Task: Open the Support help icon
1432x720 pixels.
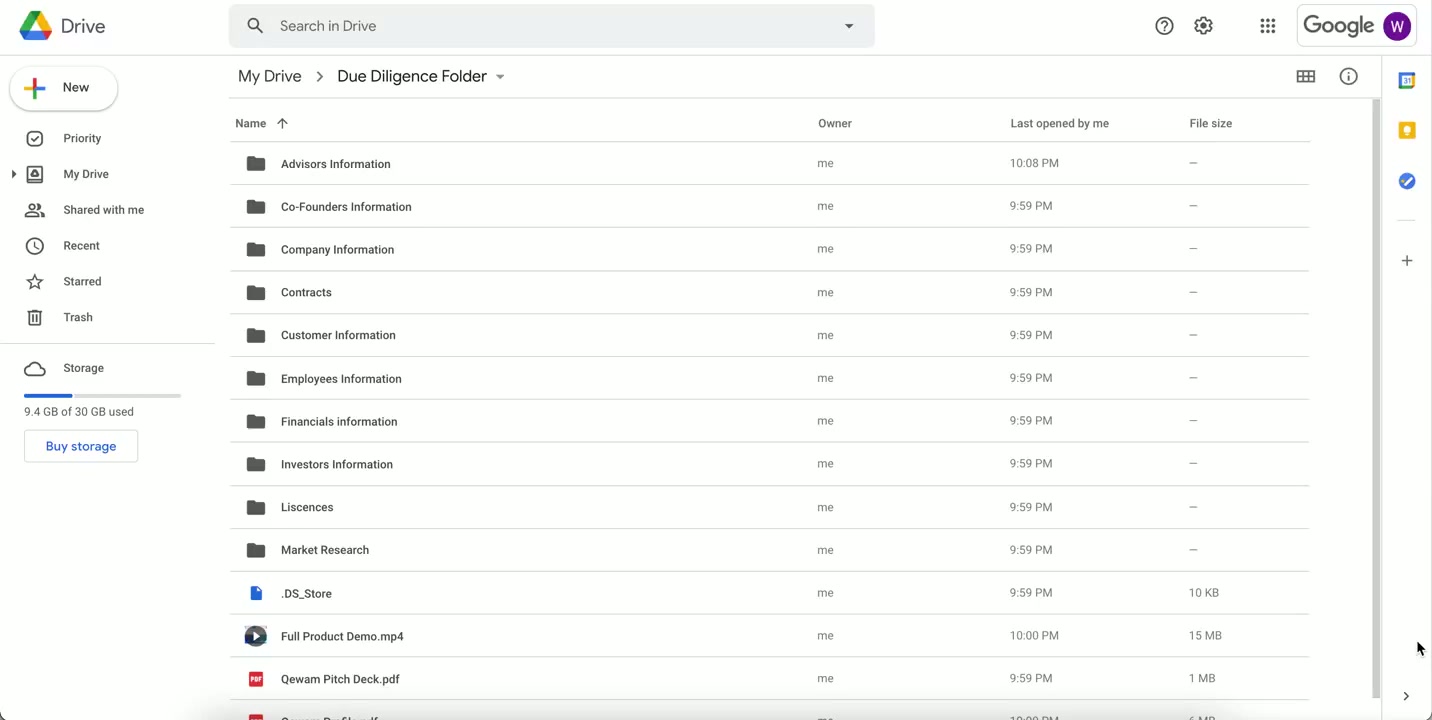Action: pyautogui.click(x=1164, y=26)
